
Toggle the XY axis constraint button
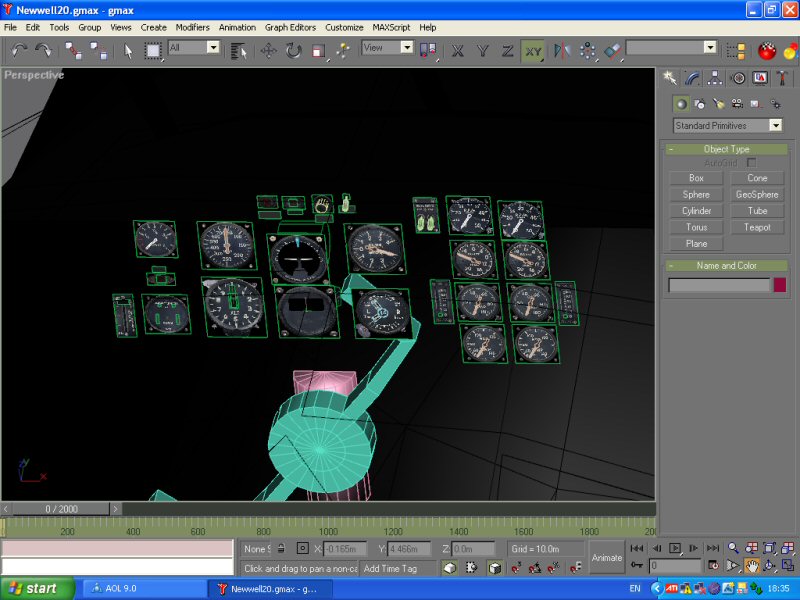tap(532, 49)
